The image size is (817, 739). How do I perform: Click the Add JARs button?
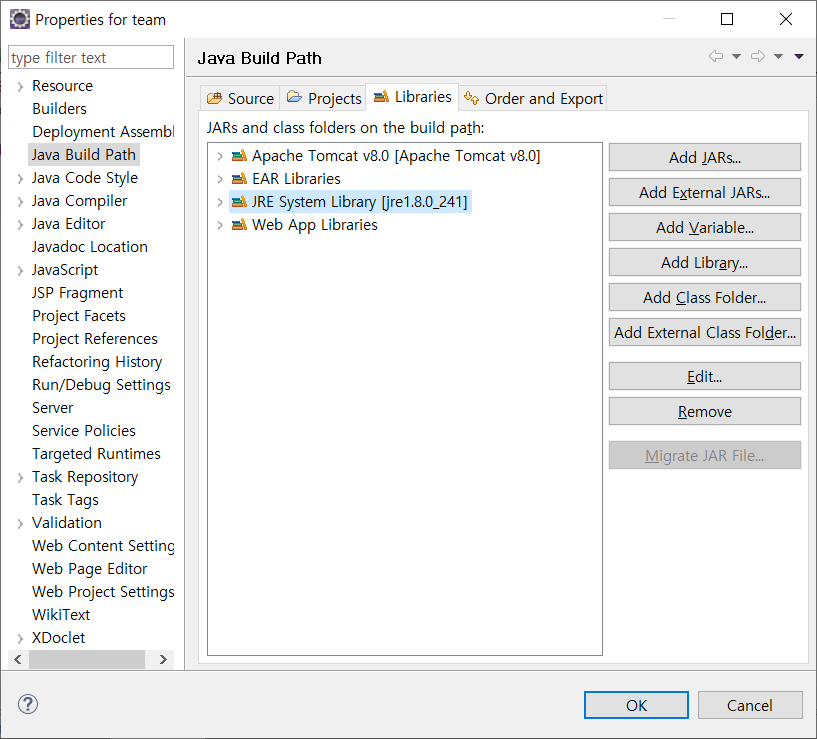[704, 157]
